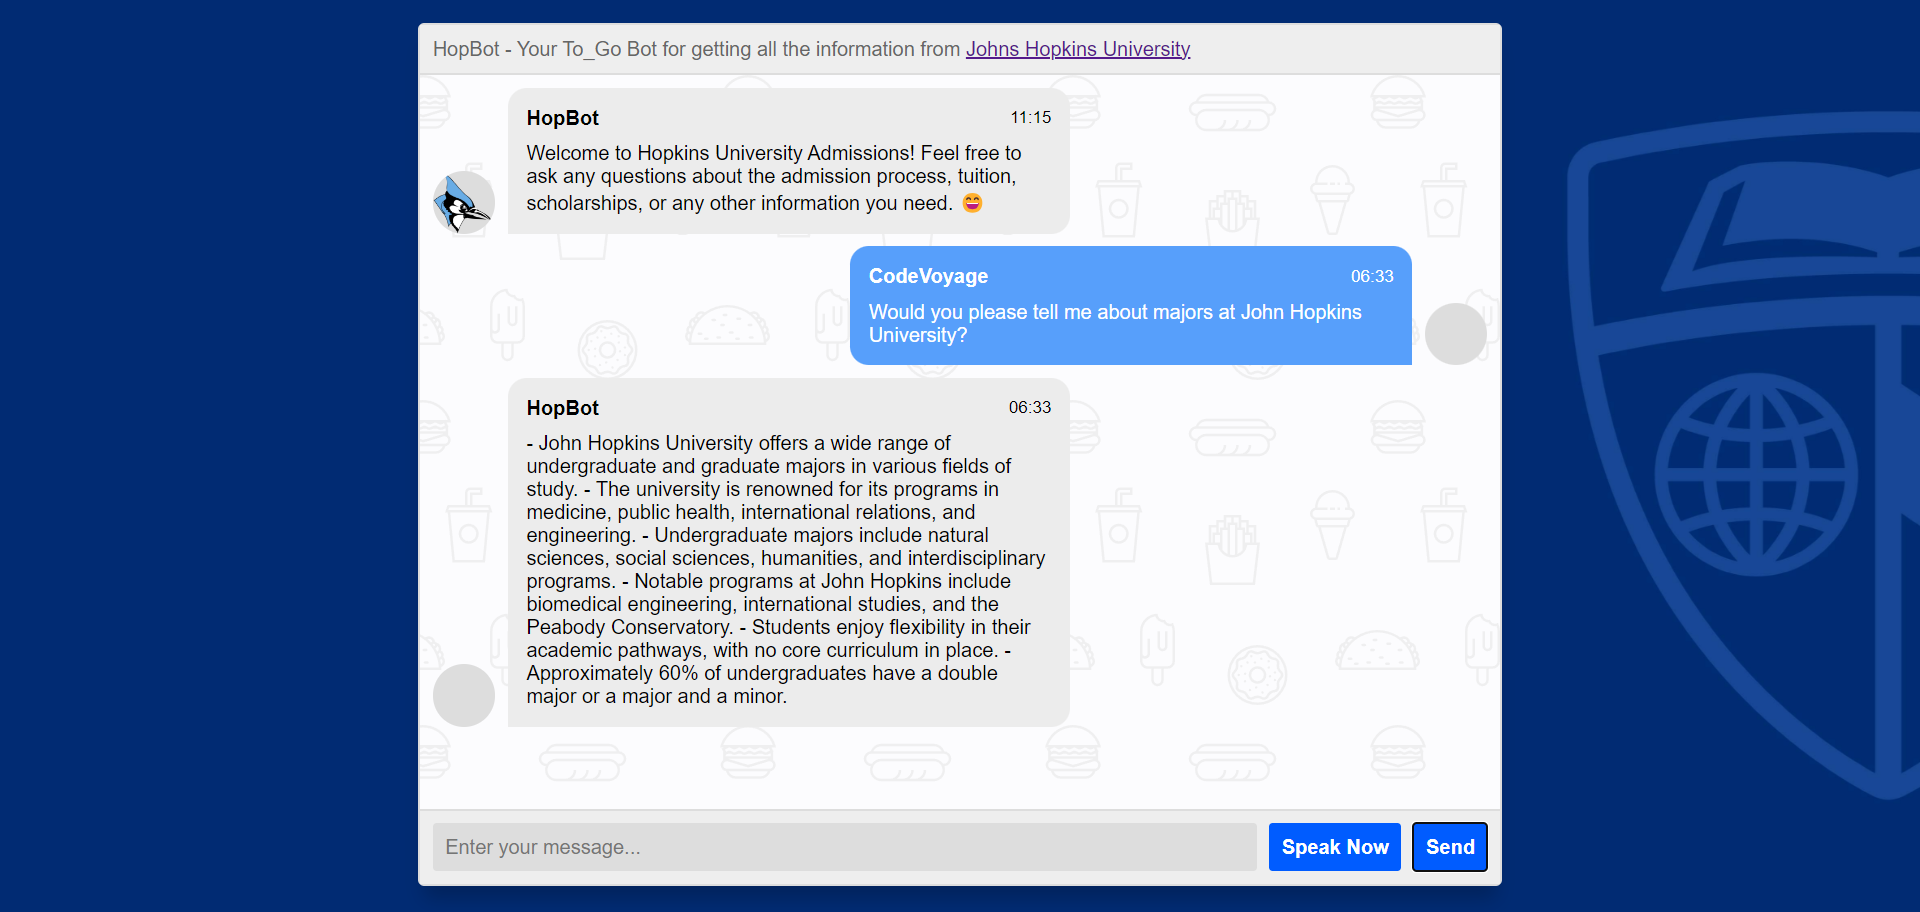This screenshot has width=1920, height=912.
Task: Focus the Enter your message input field
Action: click(844, 847)
